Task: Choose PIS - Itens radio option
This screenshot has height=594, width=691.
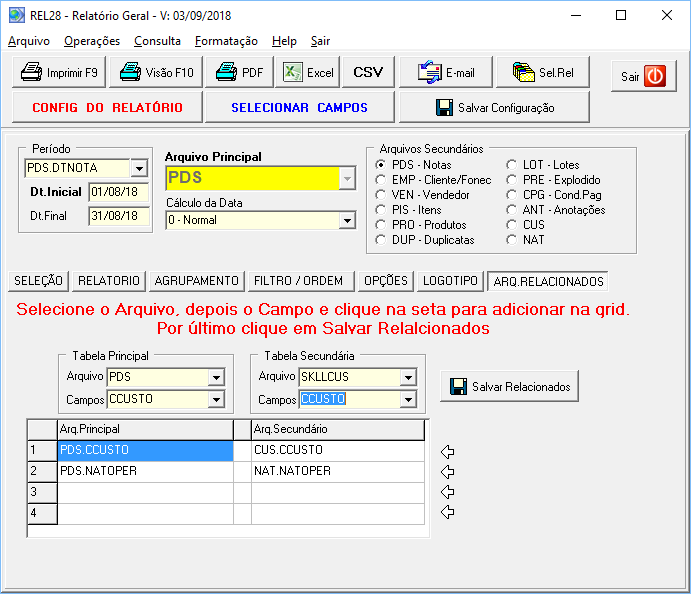Action: pyautogui.click(x=381, y=210)
